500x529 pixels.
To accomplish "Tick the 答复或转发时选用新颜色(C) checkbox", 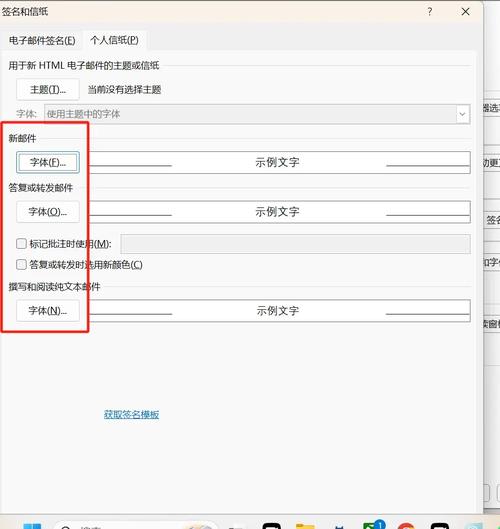I will [x=21, y=264].
